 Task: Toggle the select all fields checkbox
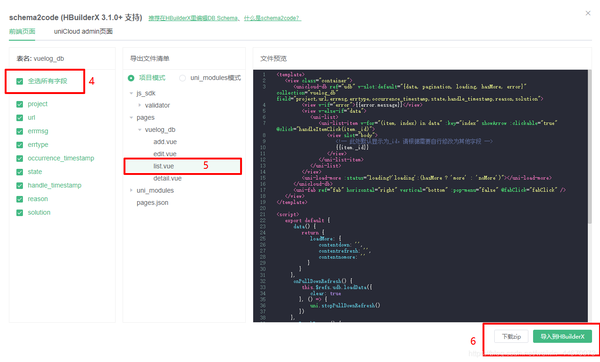point(20,81)
